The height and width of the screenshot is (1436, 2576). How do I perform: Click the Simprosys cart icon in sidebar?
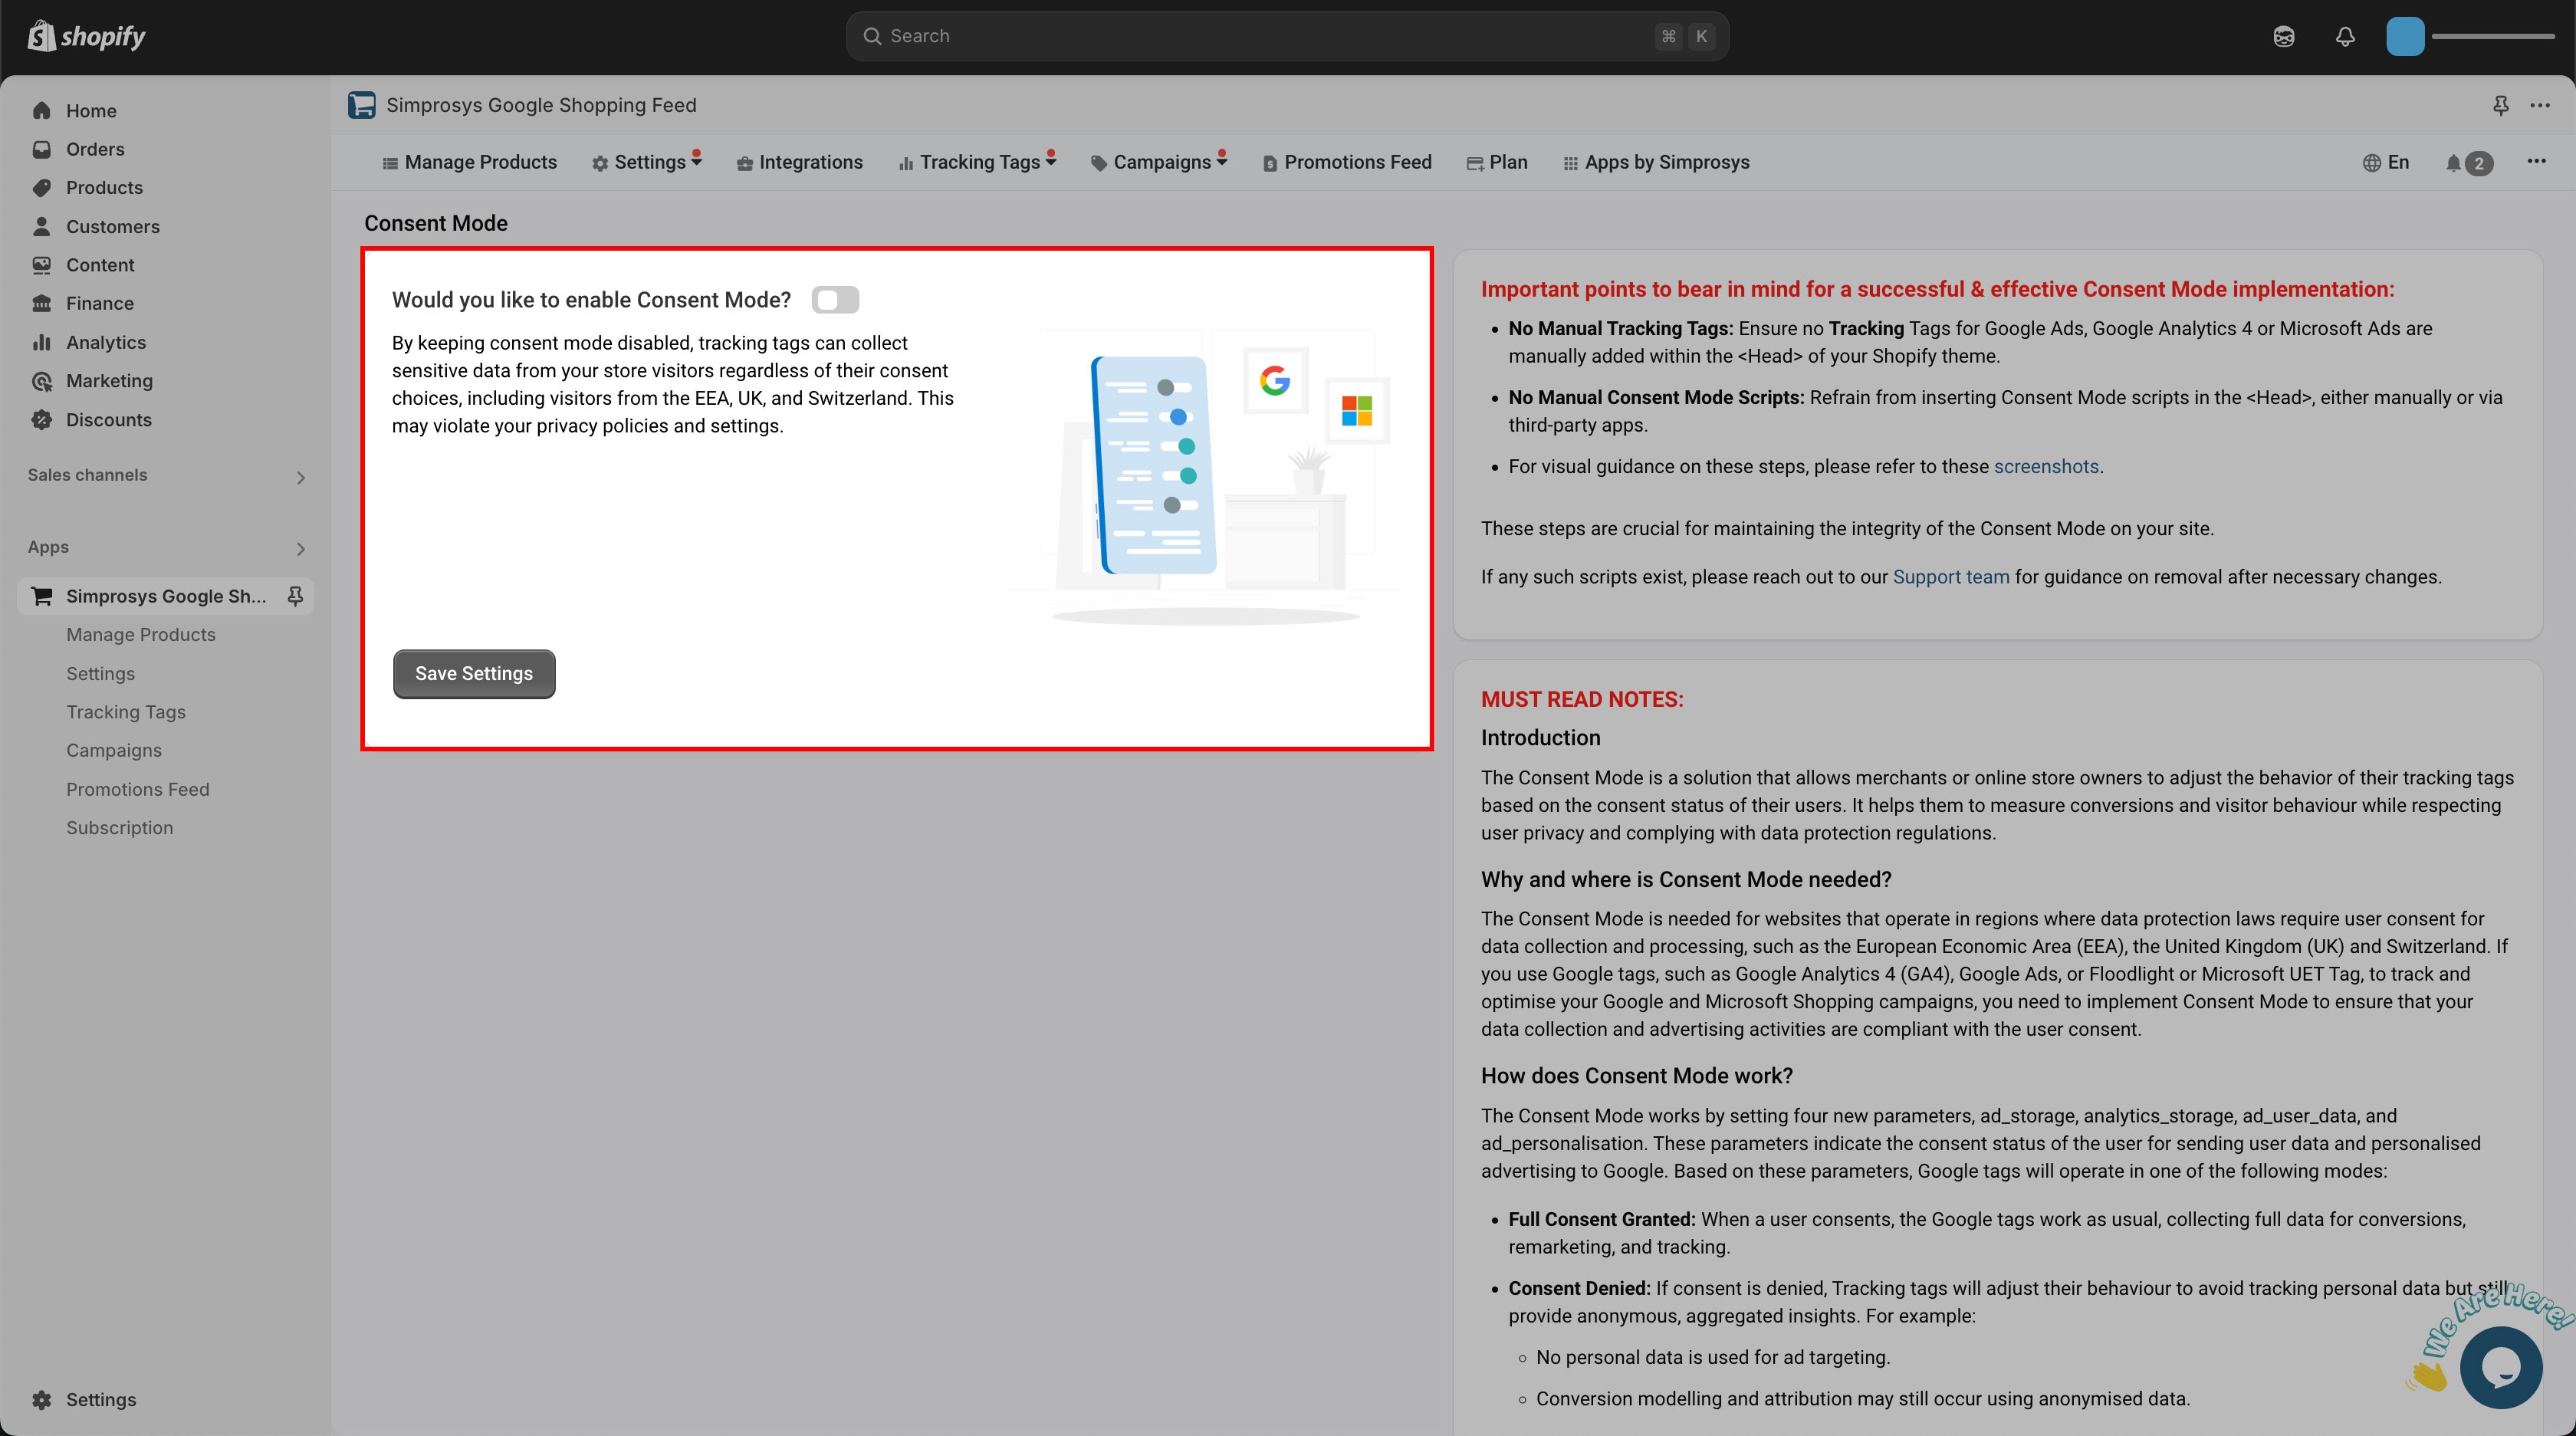pyautogui.click(x=42, y=596)
